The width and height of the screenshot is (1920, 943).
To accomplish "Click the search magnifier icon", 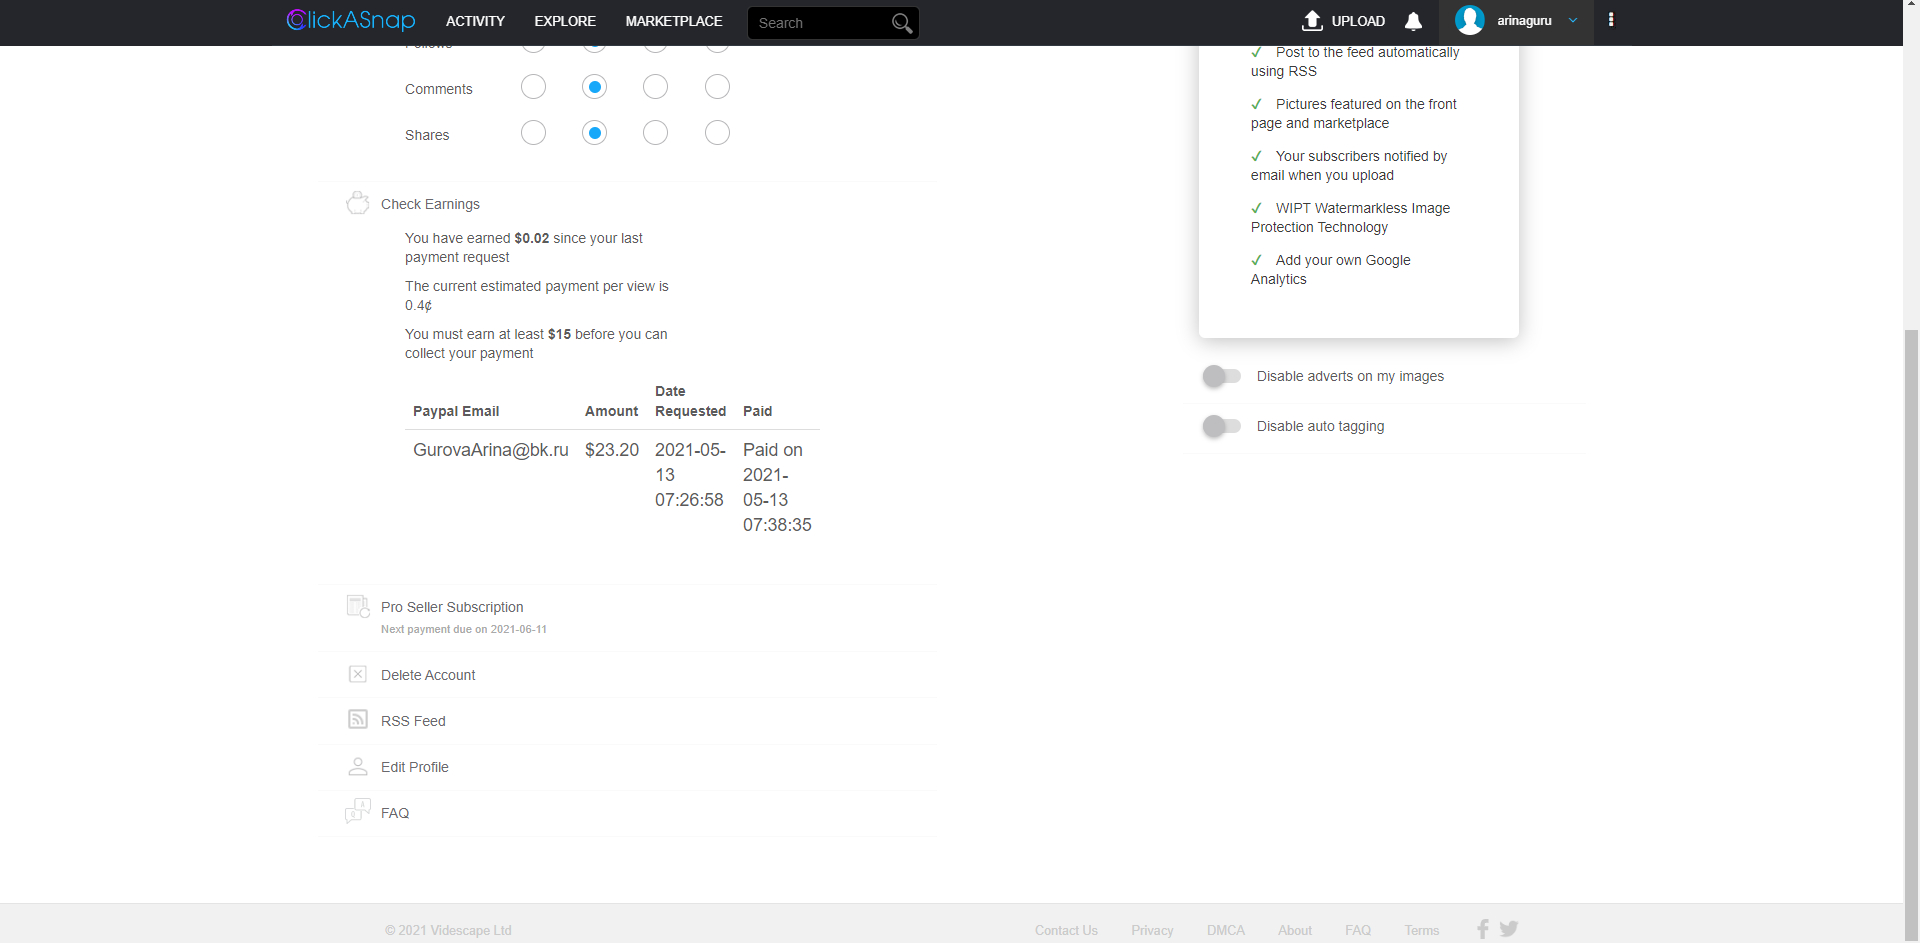I will click(901, 23).
